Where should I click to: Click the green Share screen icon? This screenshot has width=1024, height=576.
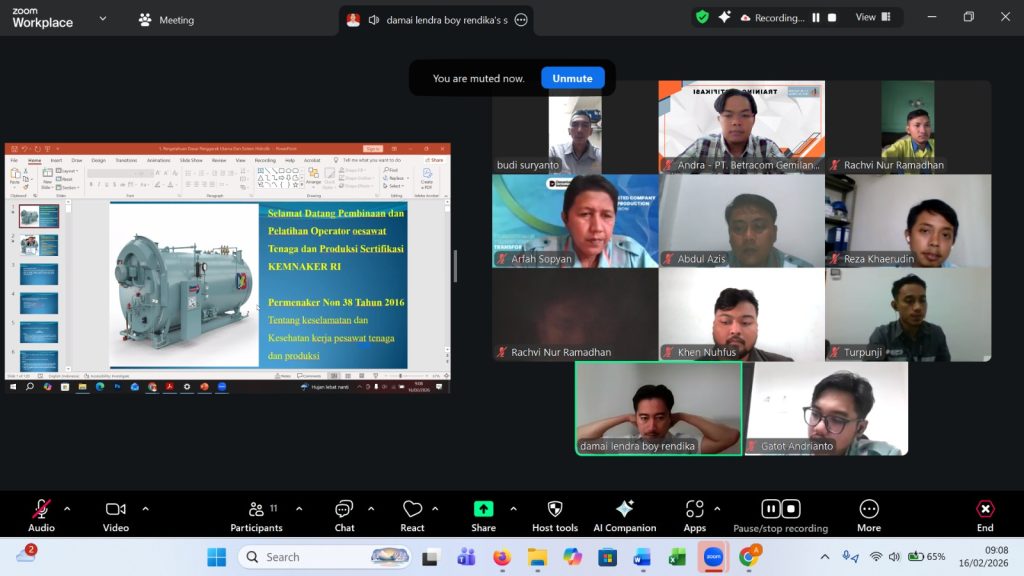point(483,509)
